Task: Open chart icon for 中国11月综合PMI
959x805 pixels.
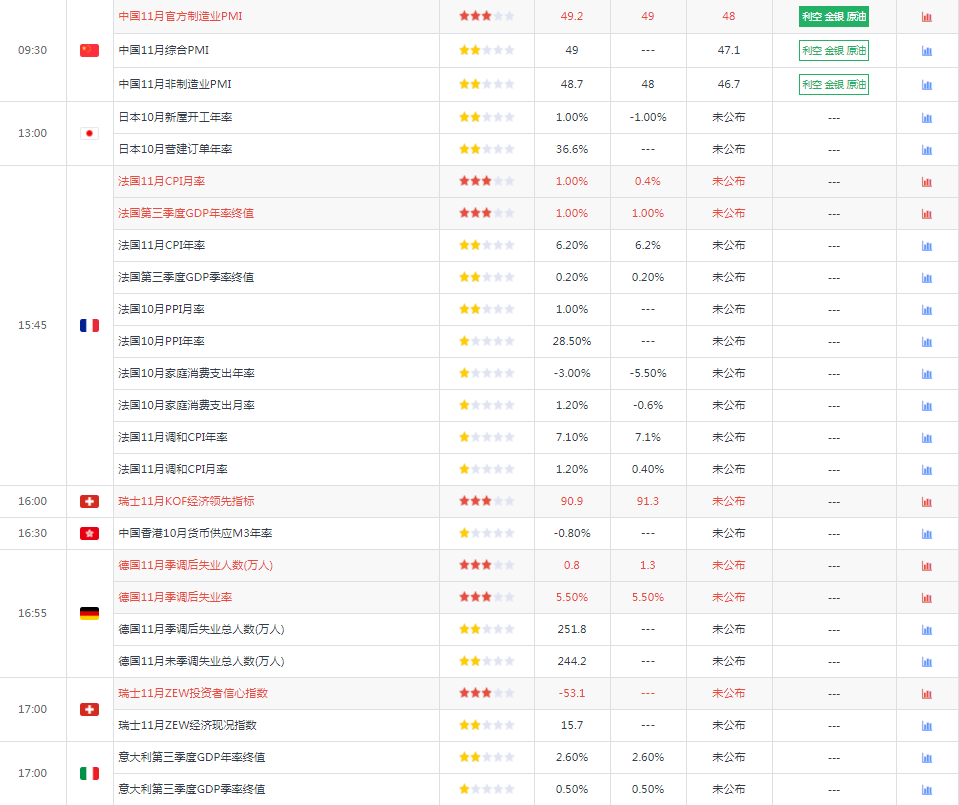Action: coord(927,51)
